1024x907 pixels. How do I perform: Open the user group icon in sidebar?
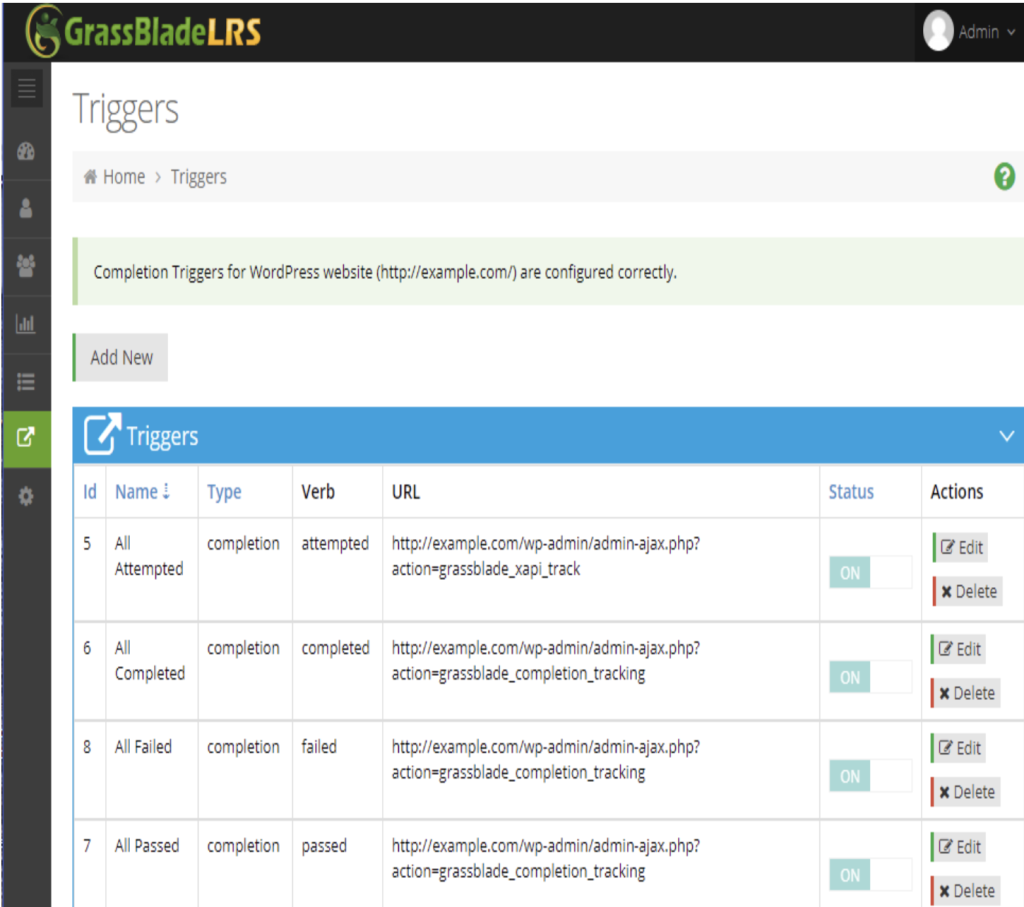pyautogui.click(x=26, y=266)
